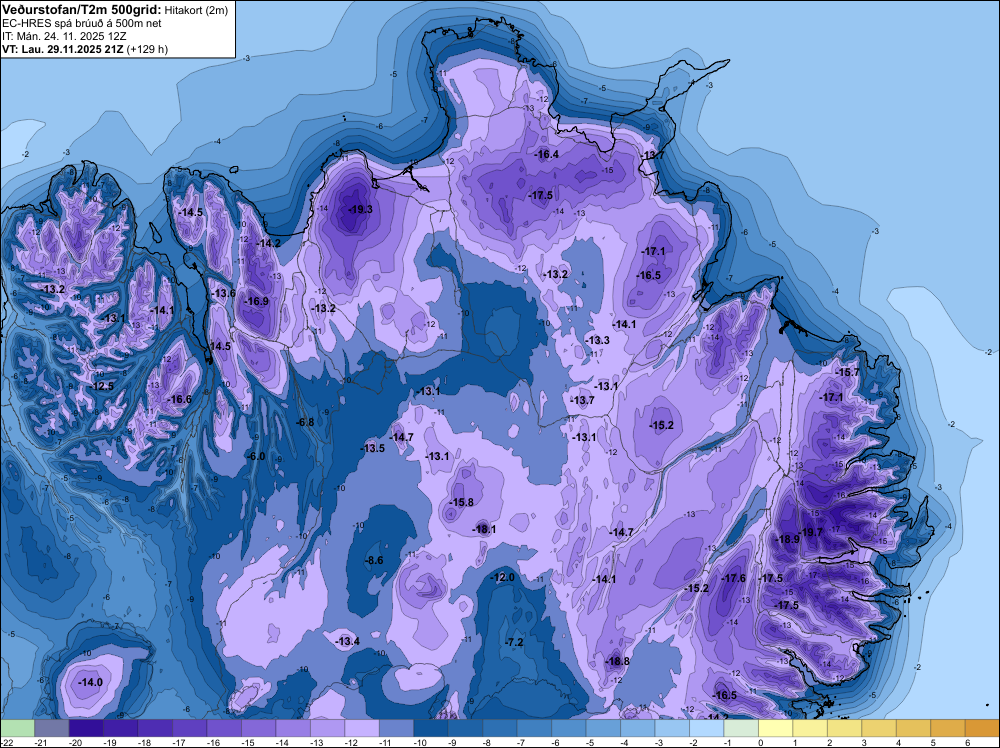Click the 'IT: Mán. 24. 11. 2025 12Z' line

(64, 36)
